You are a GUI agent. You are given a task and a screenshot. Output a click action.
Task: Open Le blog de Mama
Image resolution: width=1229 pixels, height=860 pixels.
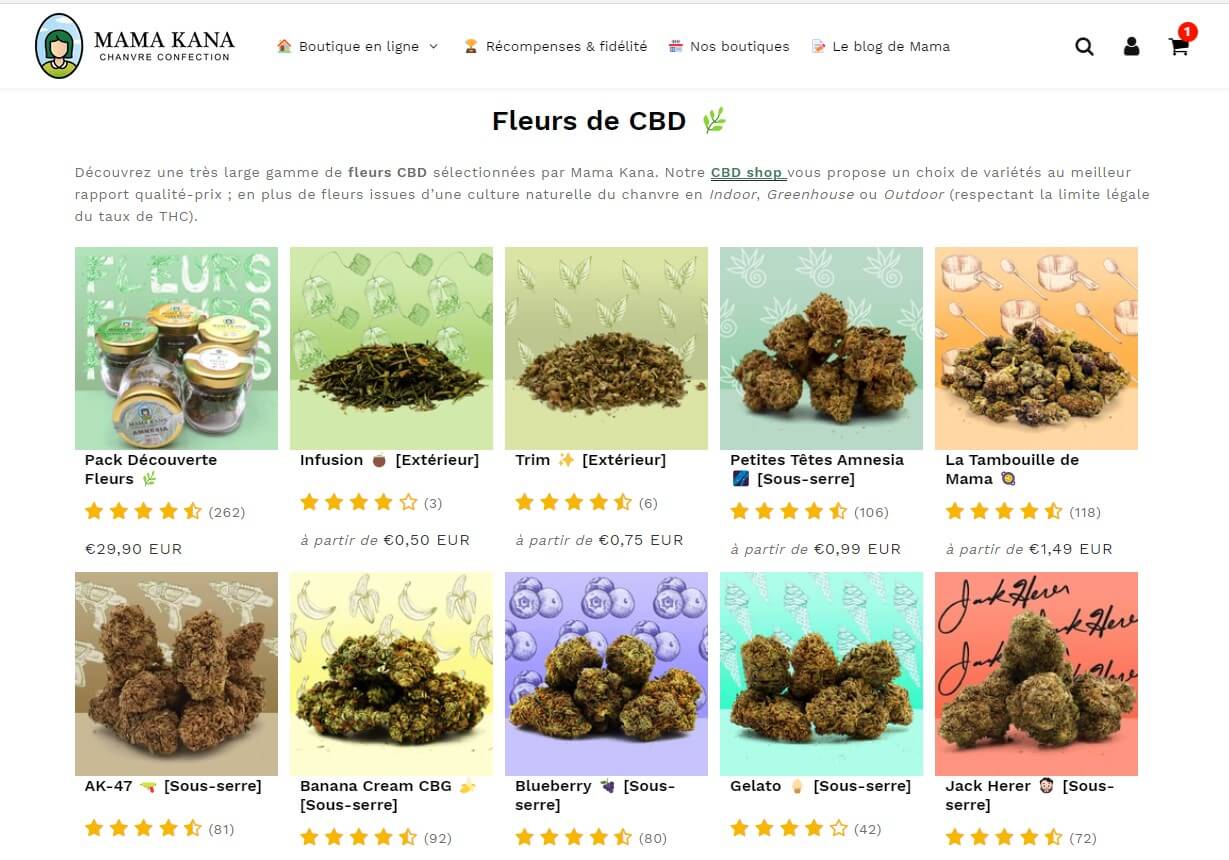(891, 46)
